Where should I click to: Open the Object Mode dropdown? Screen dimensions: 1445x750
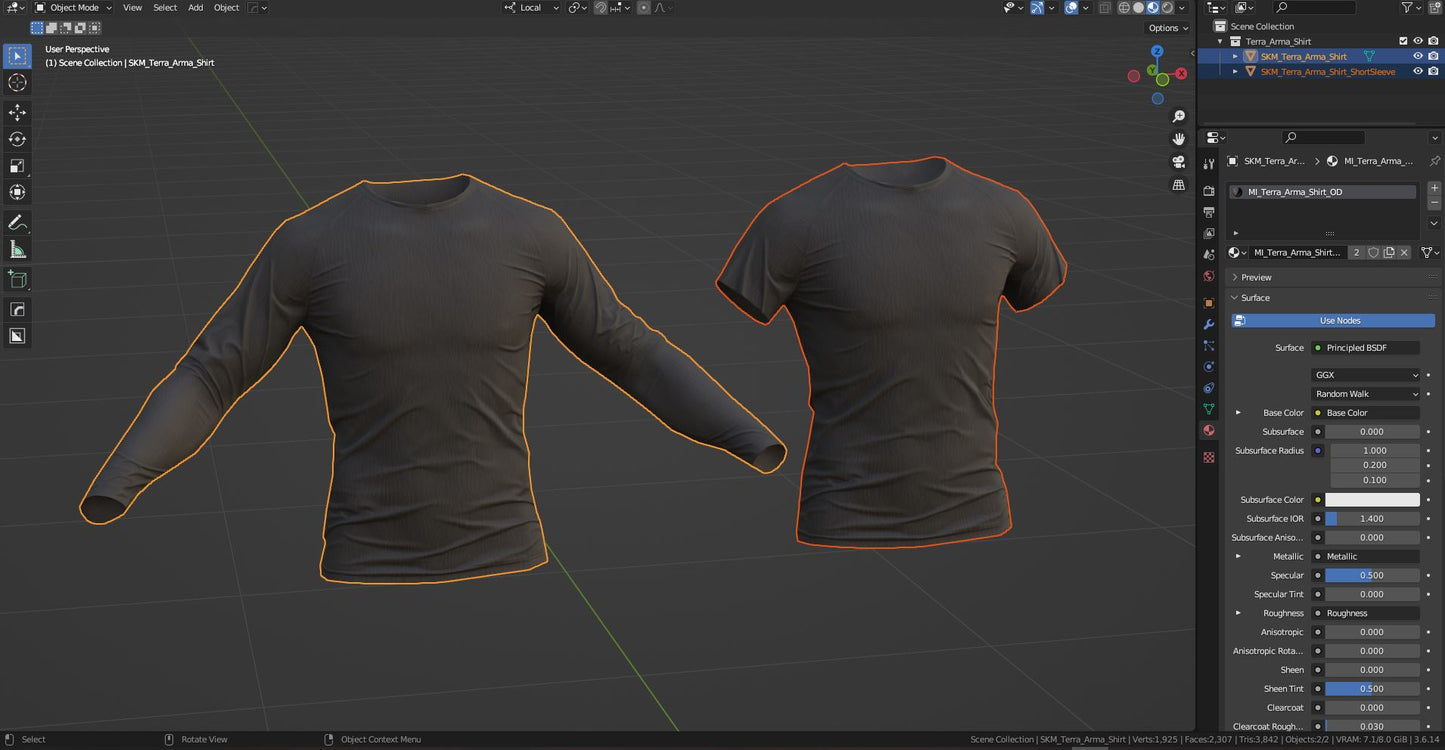(75, 7)
